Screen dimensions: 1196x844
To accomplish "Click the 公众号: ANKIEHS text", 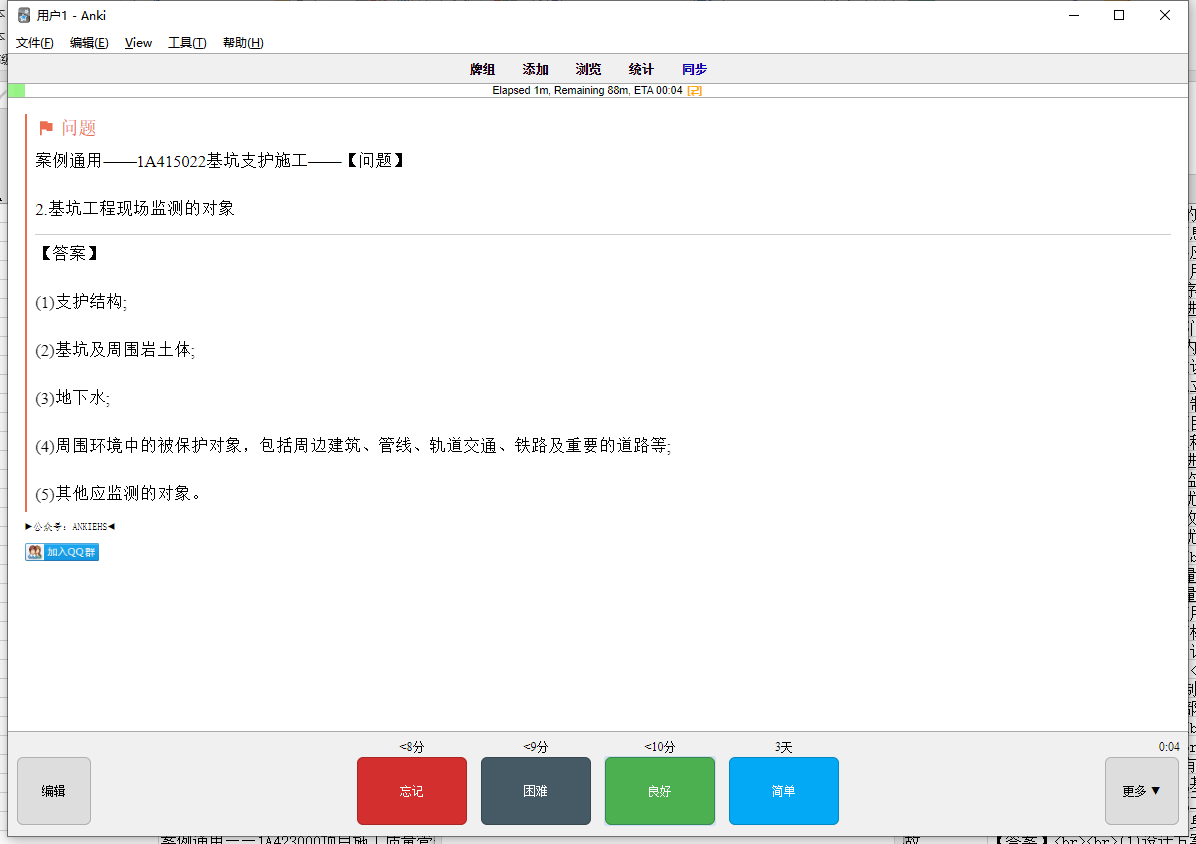I will 70,527.
